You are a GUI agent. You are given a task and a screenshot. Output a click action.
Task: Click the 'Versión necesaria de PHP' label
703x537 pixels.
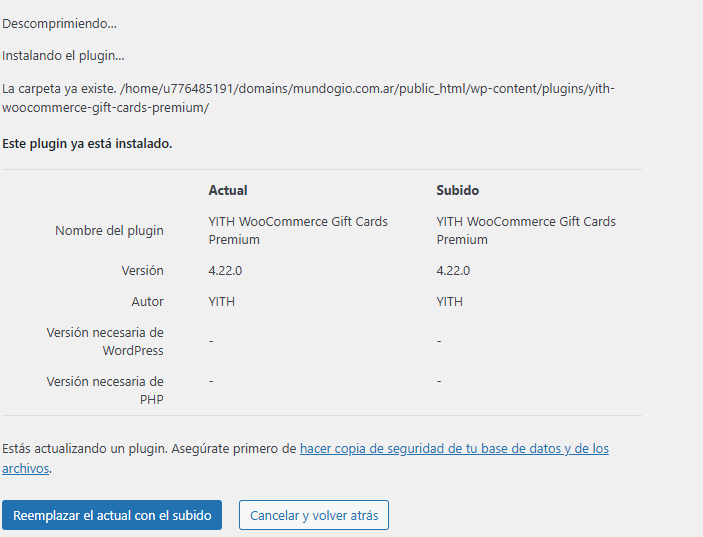click(105, 391)
